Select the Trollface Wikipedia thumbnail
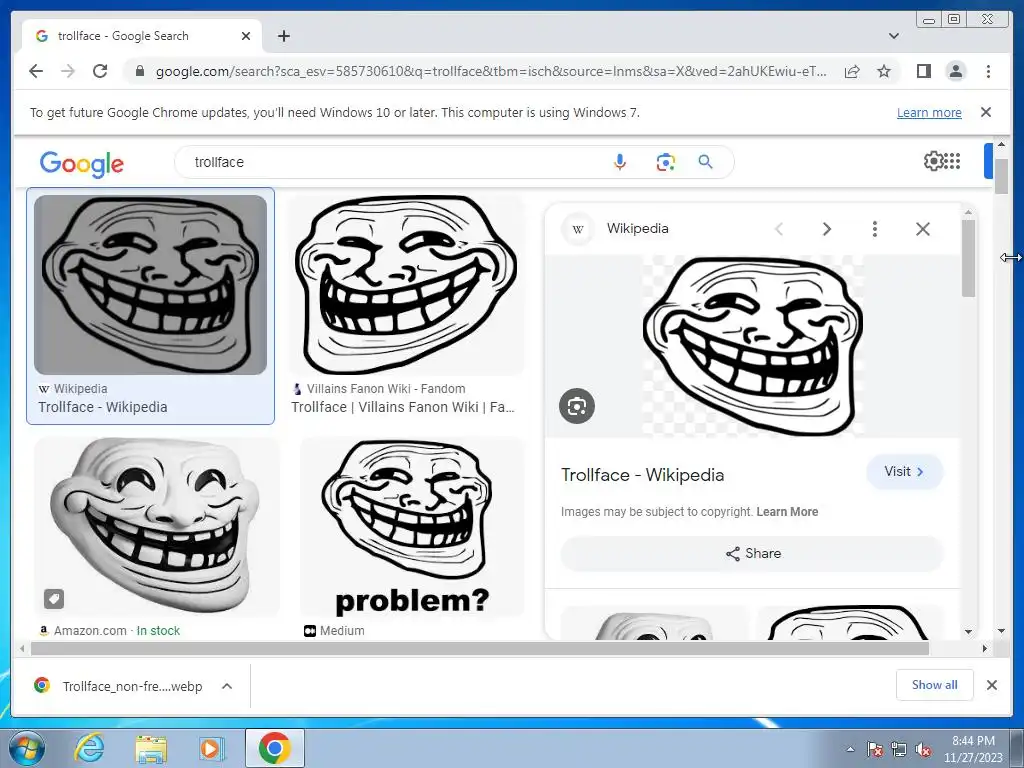The height and width of the screenshot is (768, 1024). (150, 285)
